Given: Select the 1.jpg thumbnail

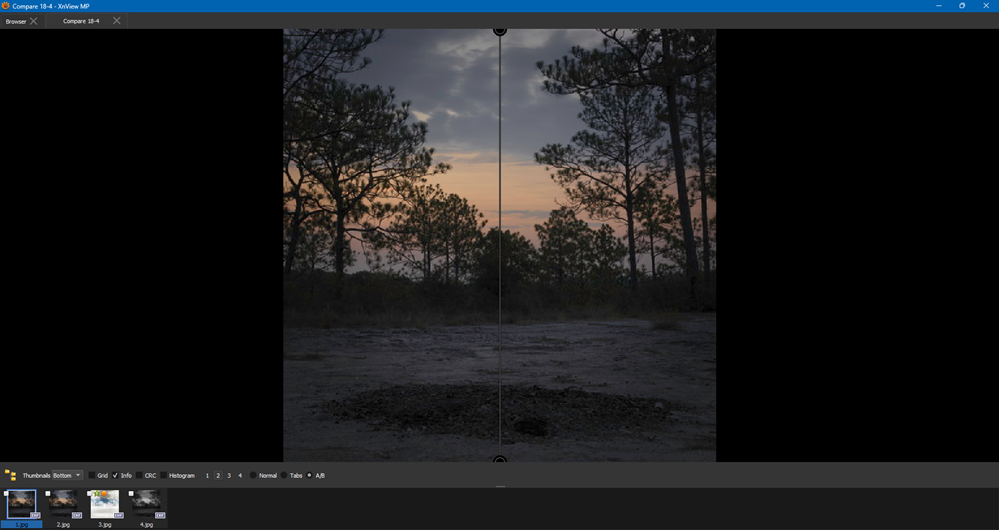Looking at the screenshot, I should [22, 504].
